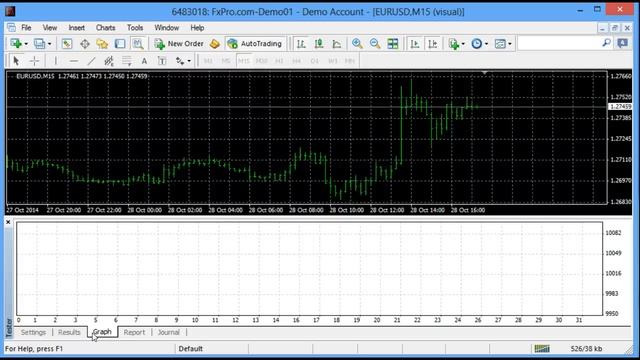Open the Profiles dropdown arrow
640x360 pixels.
click(x=50, y=44)
